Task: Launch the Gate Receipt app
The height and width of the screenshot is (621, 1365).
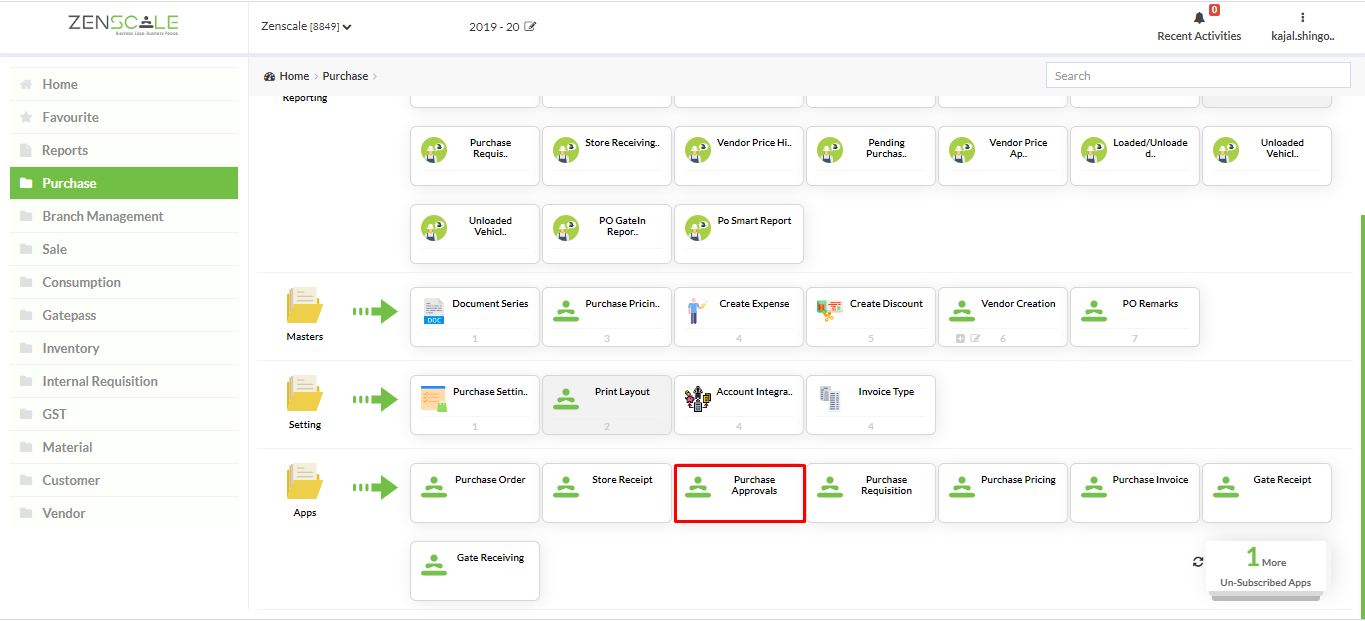Action: click(x=1267, y=493)
